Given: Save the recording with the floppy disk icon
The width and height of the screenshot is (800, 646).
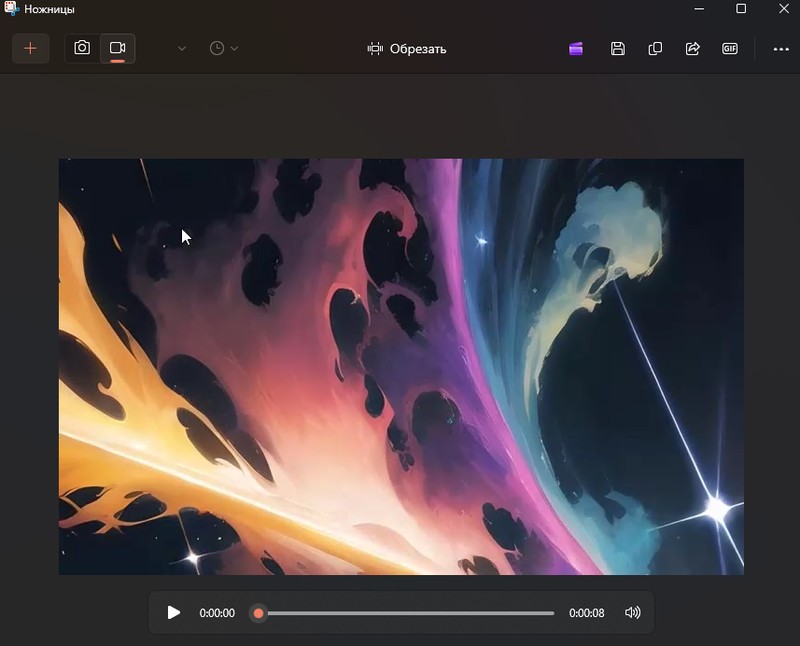Looking at the screenshot, I should [x=618, y=48].
